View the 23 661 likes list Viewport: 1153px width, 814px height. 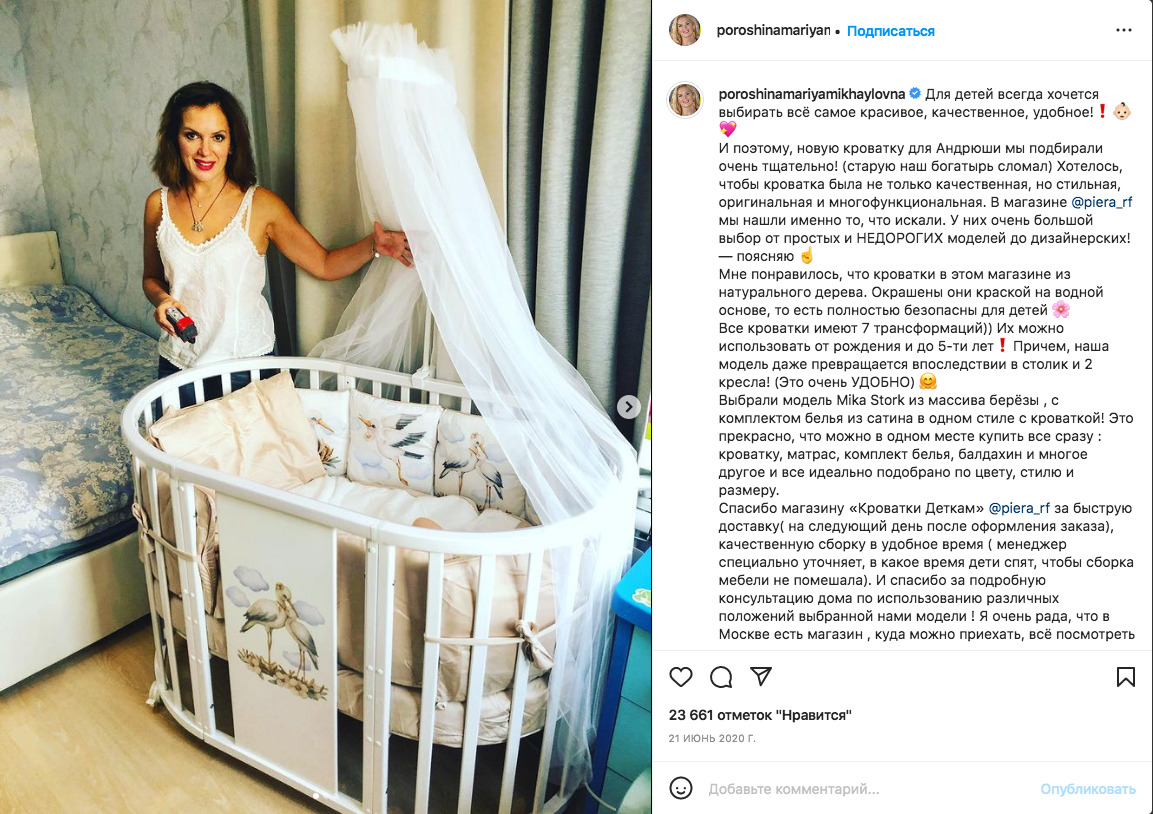click(760, 715)
